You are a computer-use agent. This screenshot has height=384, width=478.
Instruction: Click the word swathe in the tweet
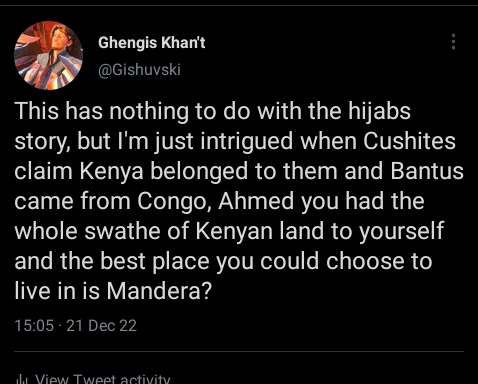pyautogui.click(x=122, y=231)
